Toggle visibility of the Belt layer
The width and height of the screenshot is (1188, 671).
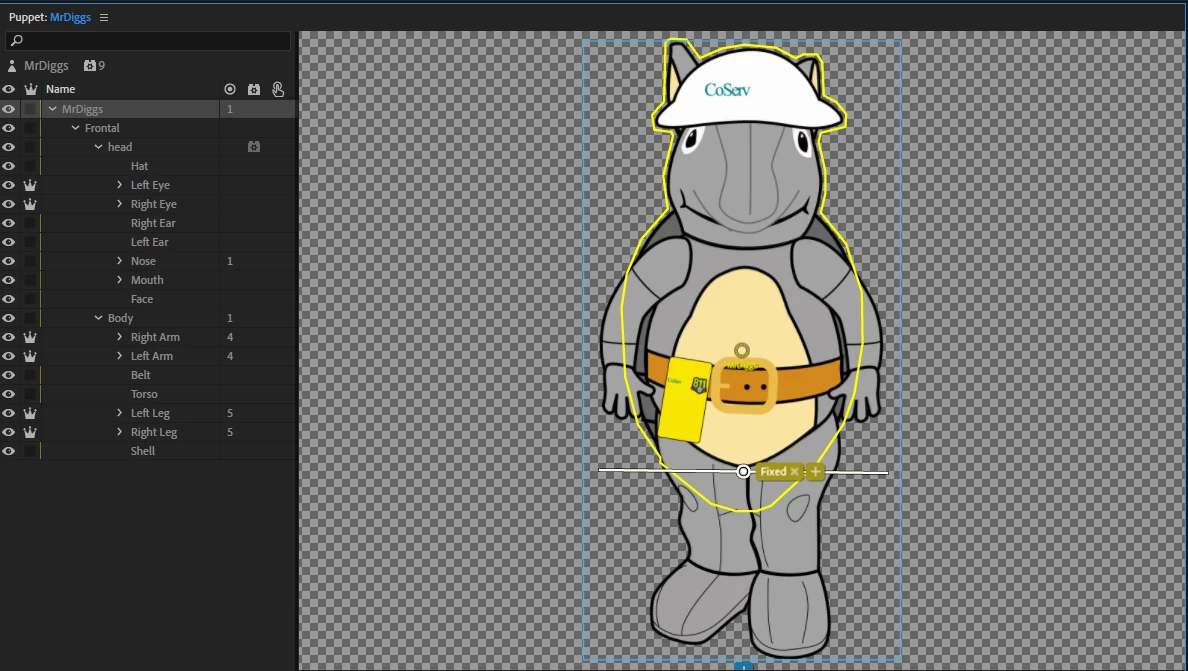(8, 375)
